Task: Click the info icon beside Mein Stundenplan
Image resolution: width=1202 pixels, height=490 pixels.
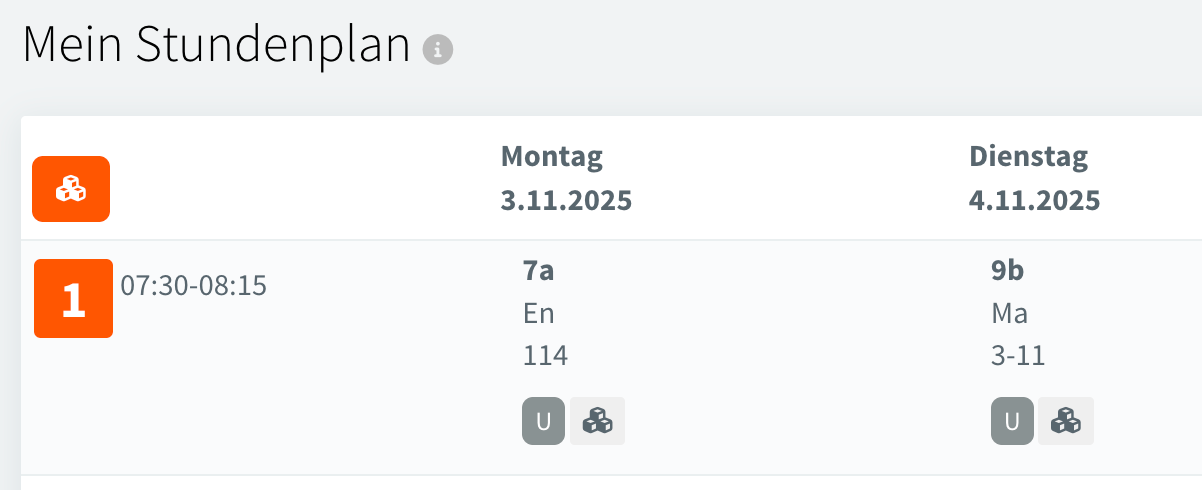Action: [x=438, y=49]
